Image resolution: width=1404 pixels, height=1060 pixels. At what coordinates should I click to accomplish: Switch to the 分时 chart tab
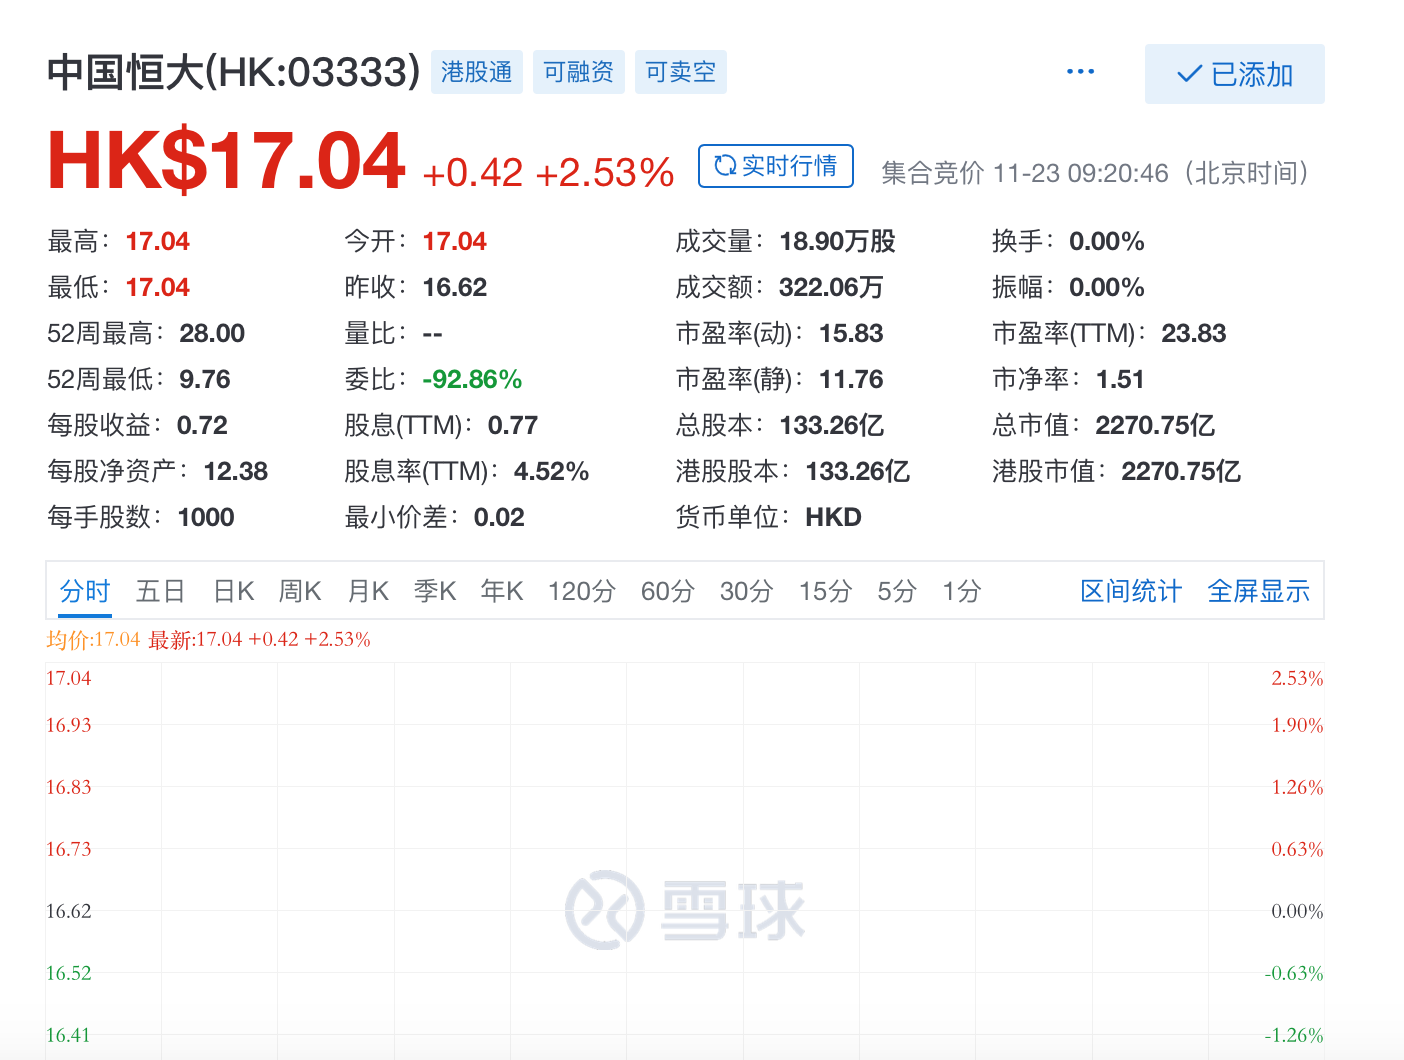(x=85, y=591)
